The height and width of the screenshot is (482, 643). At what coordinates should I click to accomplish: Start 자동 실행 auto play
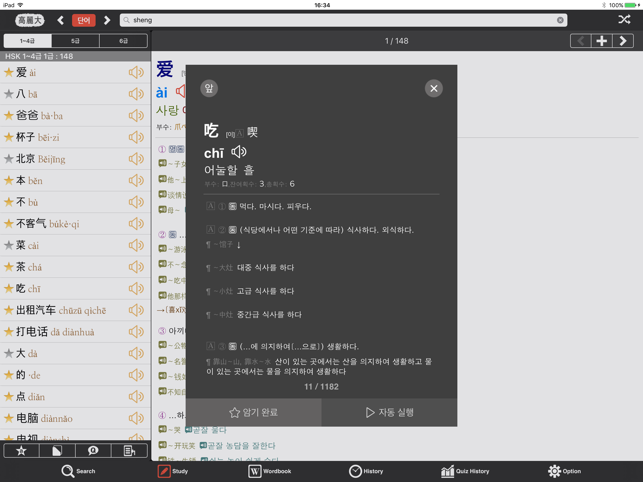pos(389,412)
